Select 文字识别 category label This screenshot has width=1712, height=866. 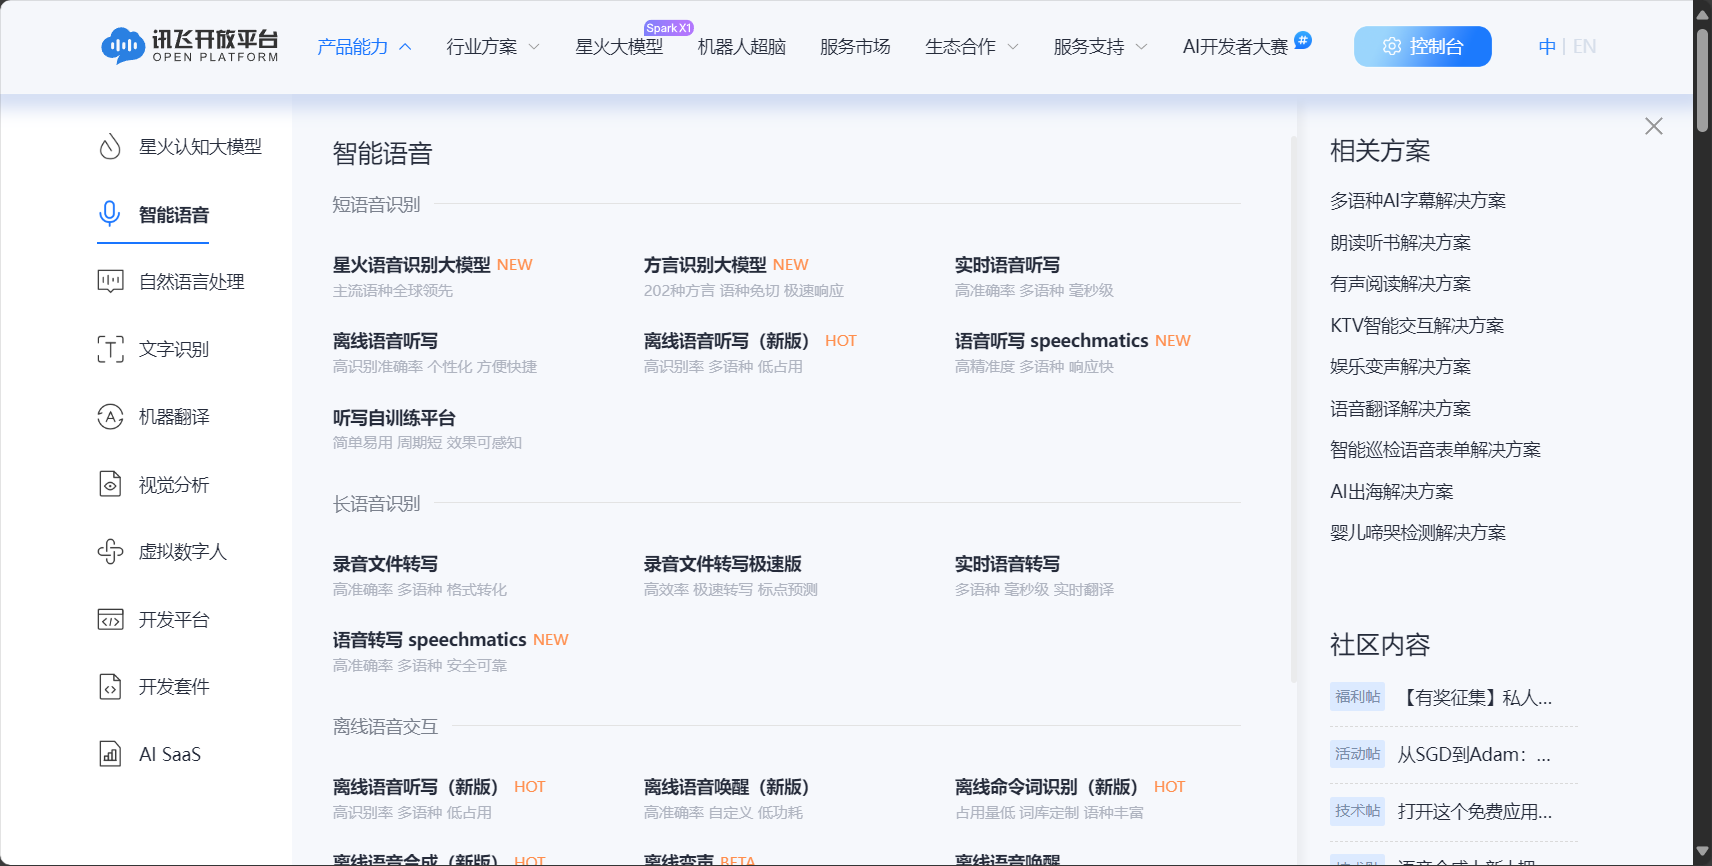[174, 349]
